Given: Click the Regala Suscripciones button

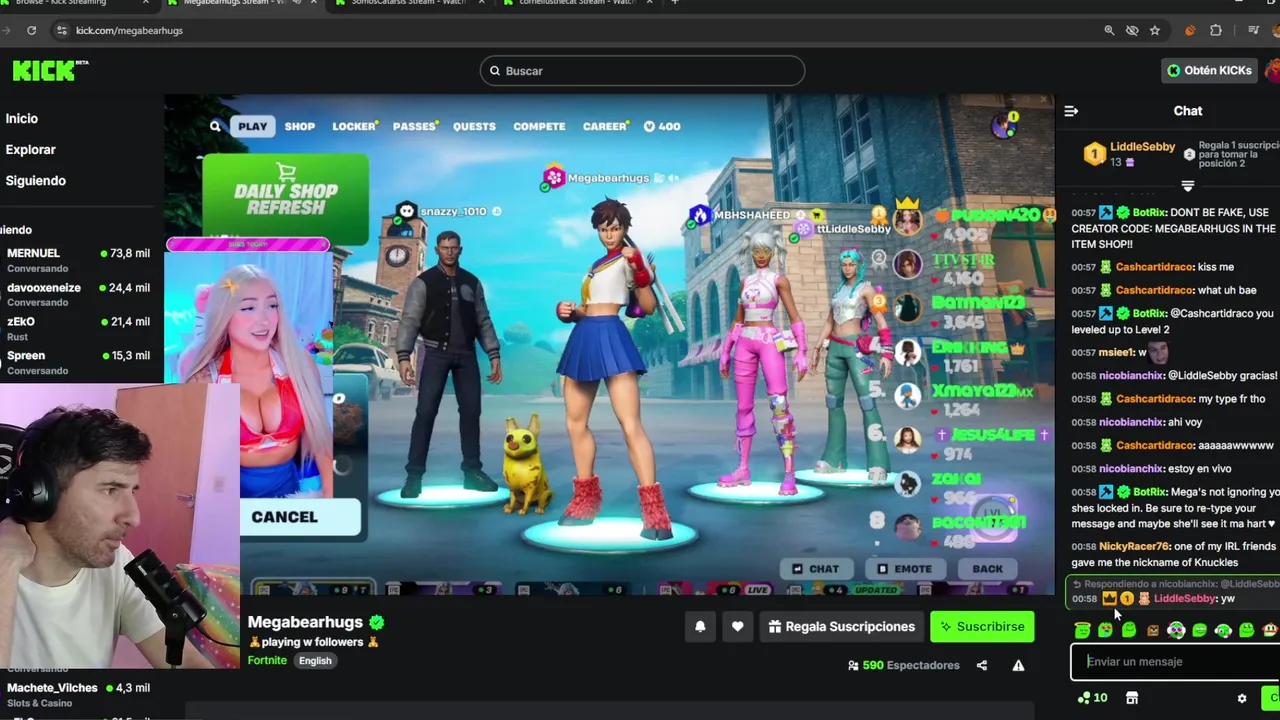Looking at the screenshot, I should pyautogui.click(x=842, y=626).
